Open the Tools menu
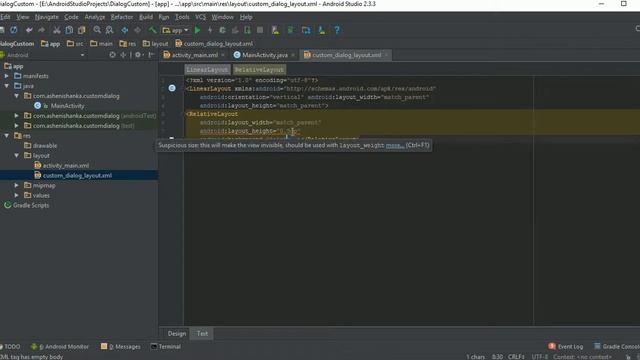Screen dimensions: 640x360 [x=182, y=17]
